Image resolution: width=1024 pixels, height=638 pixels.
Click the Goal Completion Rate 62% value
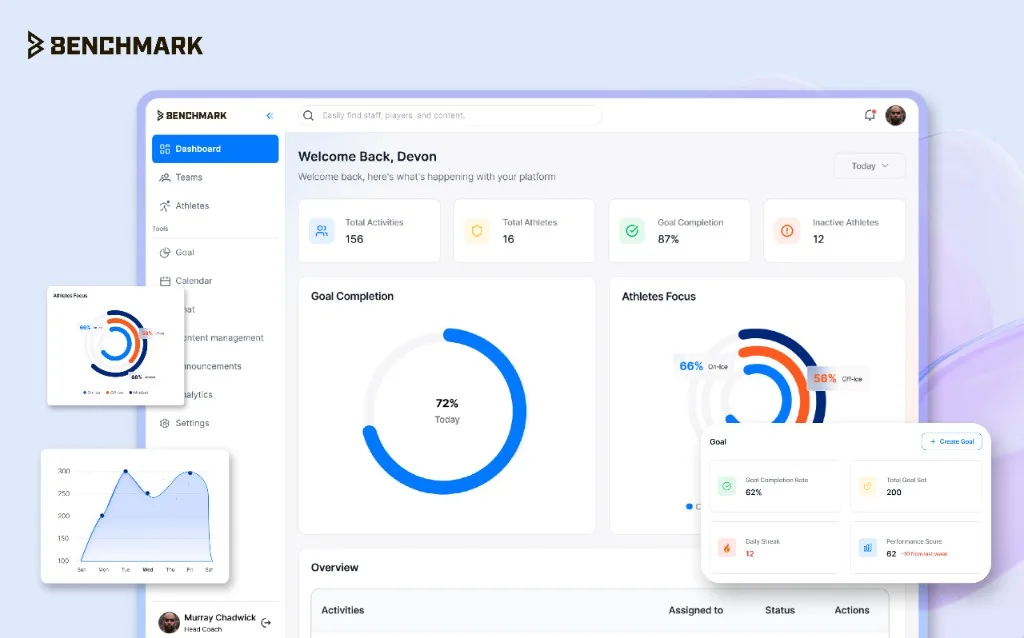753,492
